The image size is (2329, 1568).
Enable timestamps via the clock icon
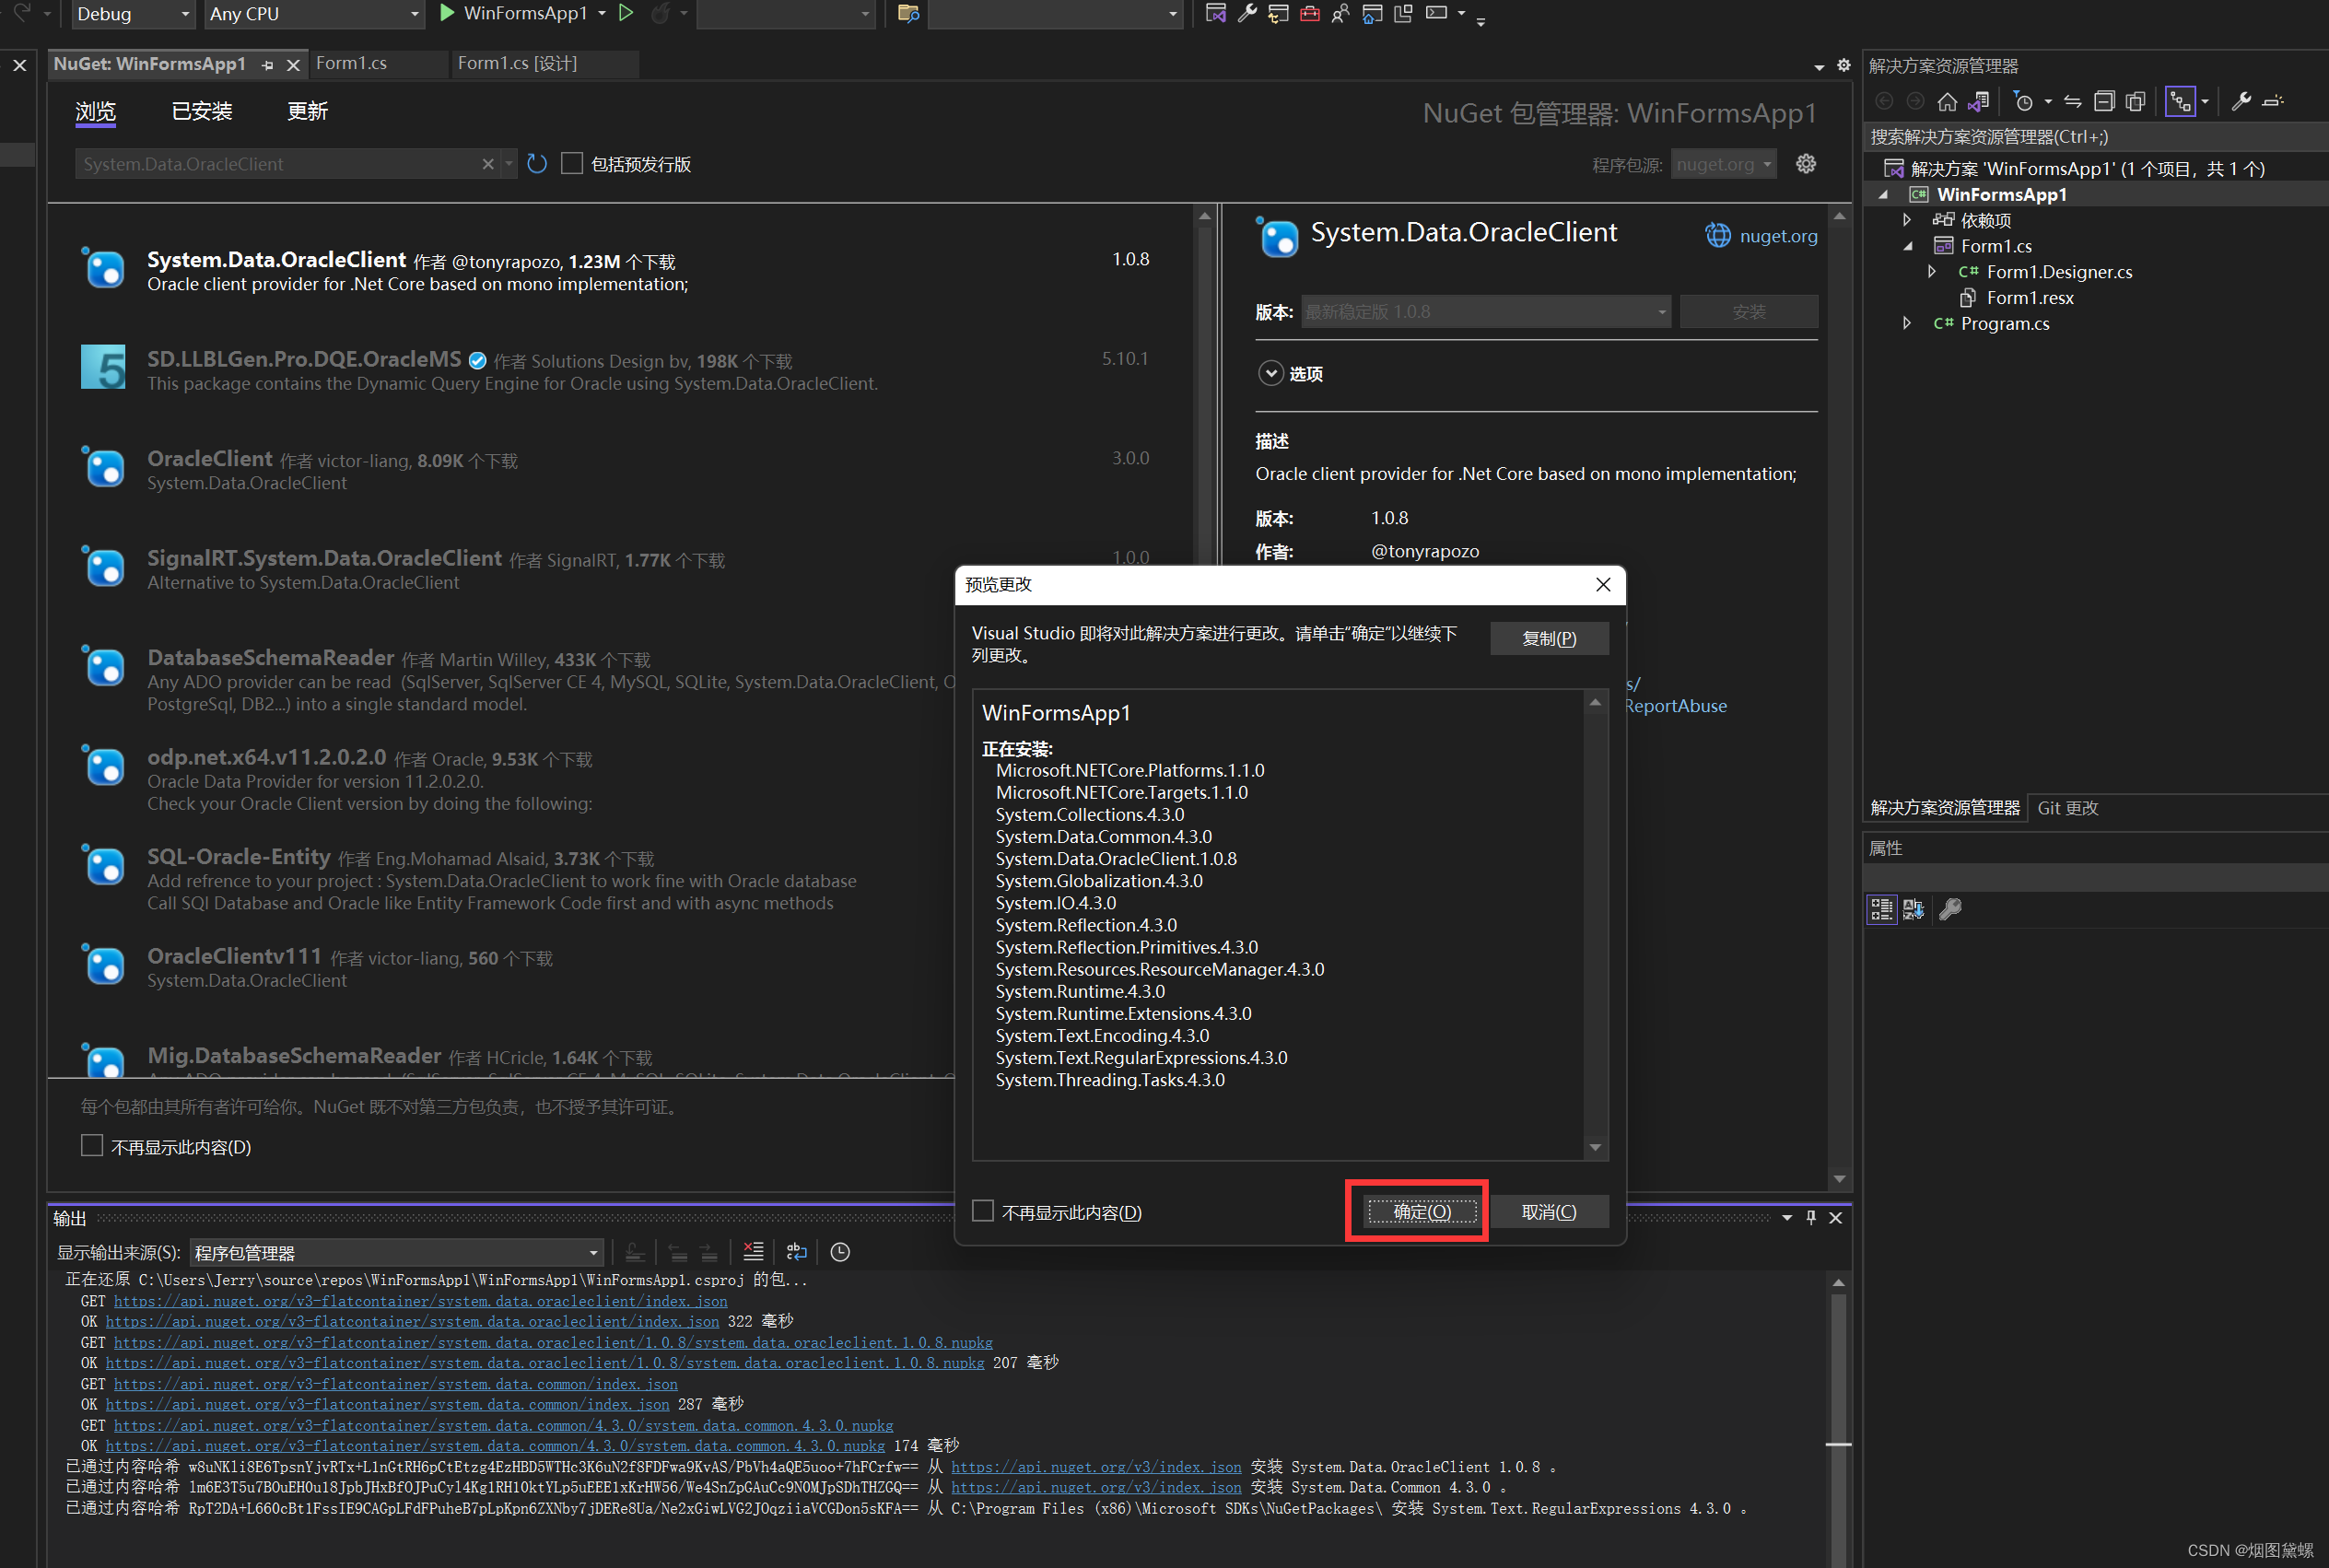pyautogui.click(x=840, y=1251)
